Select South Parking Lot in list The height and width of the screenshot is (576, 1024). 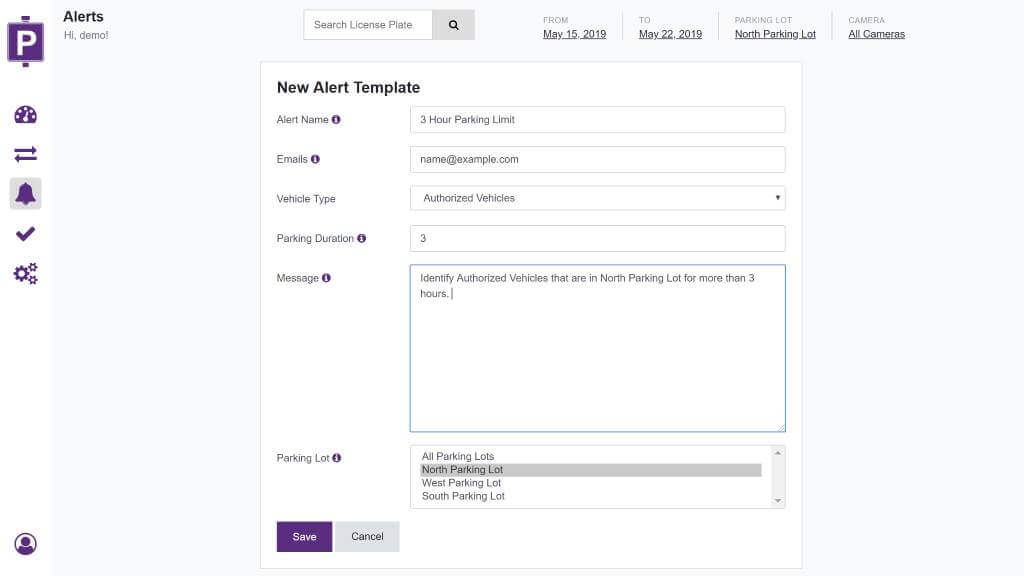click(463, 496)
